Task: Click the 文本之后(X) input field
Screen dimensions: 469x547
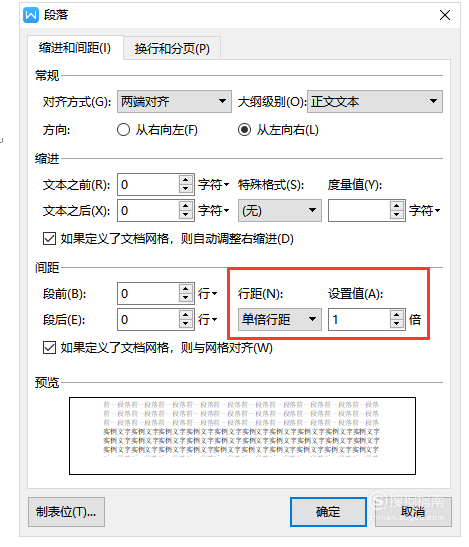Action: tap(148, 210)
